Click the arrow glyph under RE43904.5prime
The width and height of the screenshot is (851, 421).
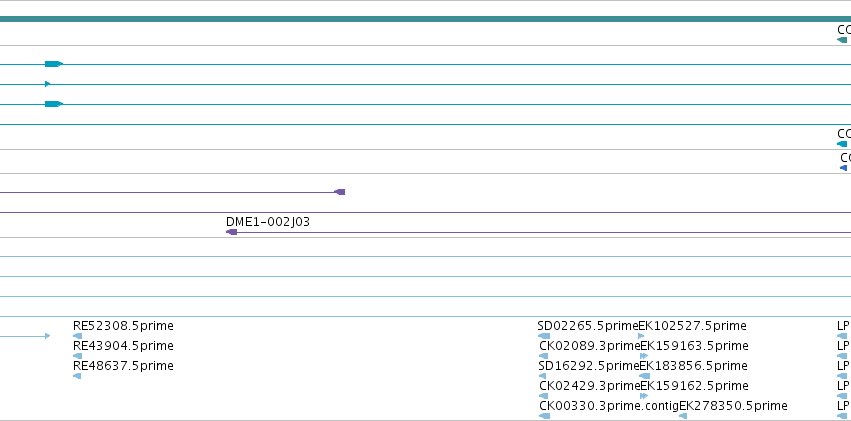(x=77, y=356)
